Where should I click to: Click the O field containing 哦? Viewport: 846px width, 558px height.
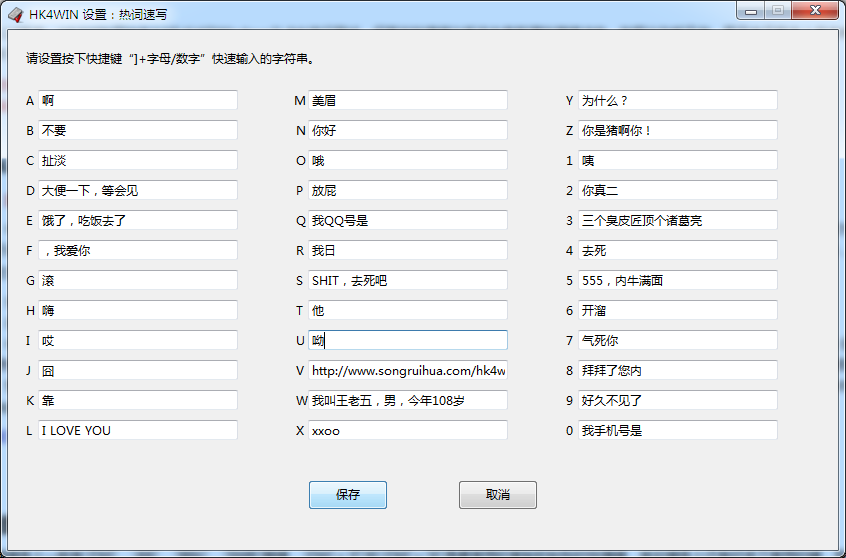(408, 160)
